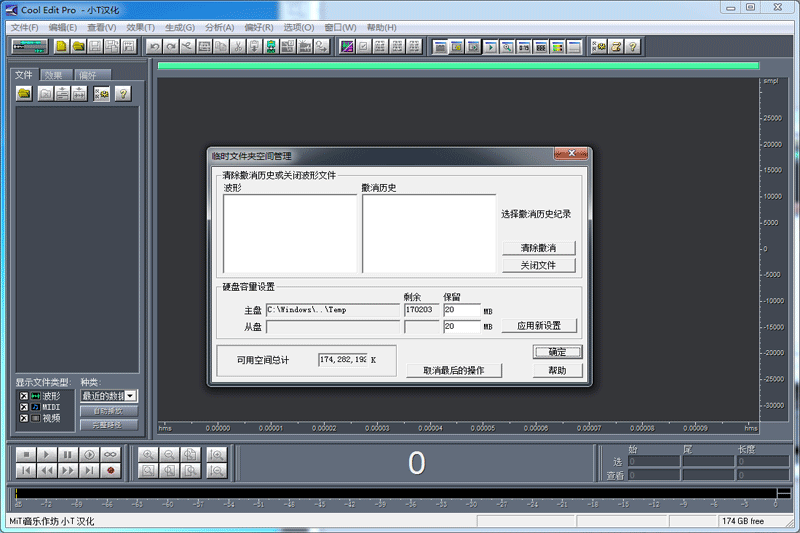Click the 清除撤消 button
The width and height of the screenshot is (800, 533).
point(539,248)
